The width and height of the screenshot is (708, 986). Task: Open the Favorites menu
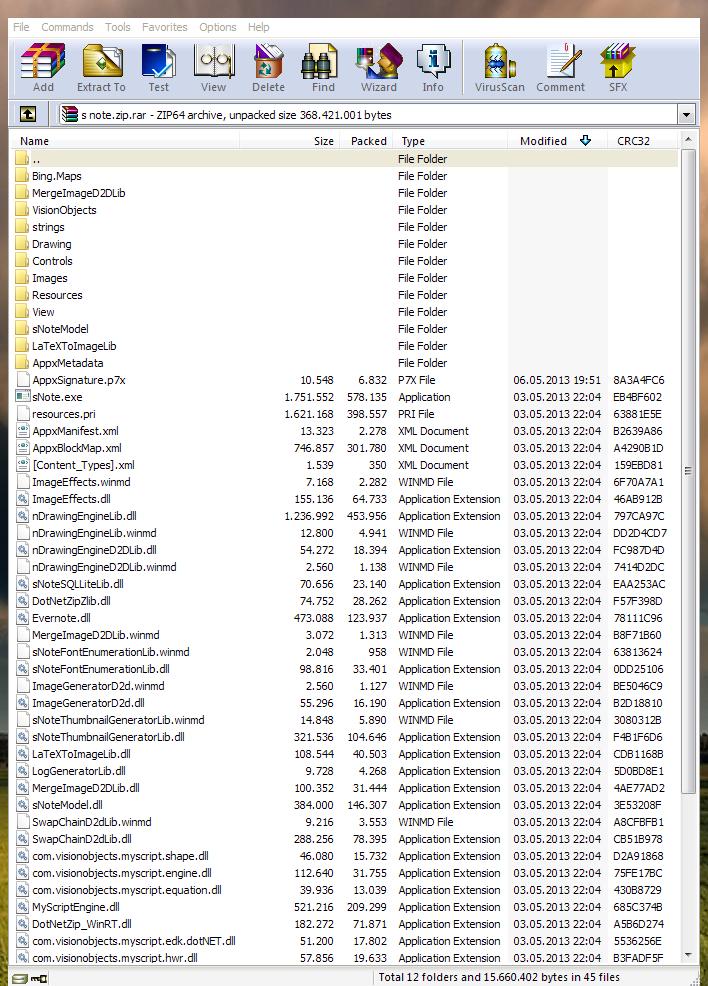click(165, 27)
